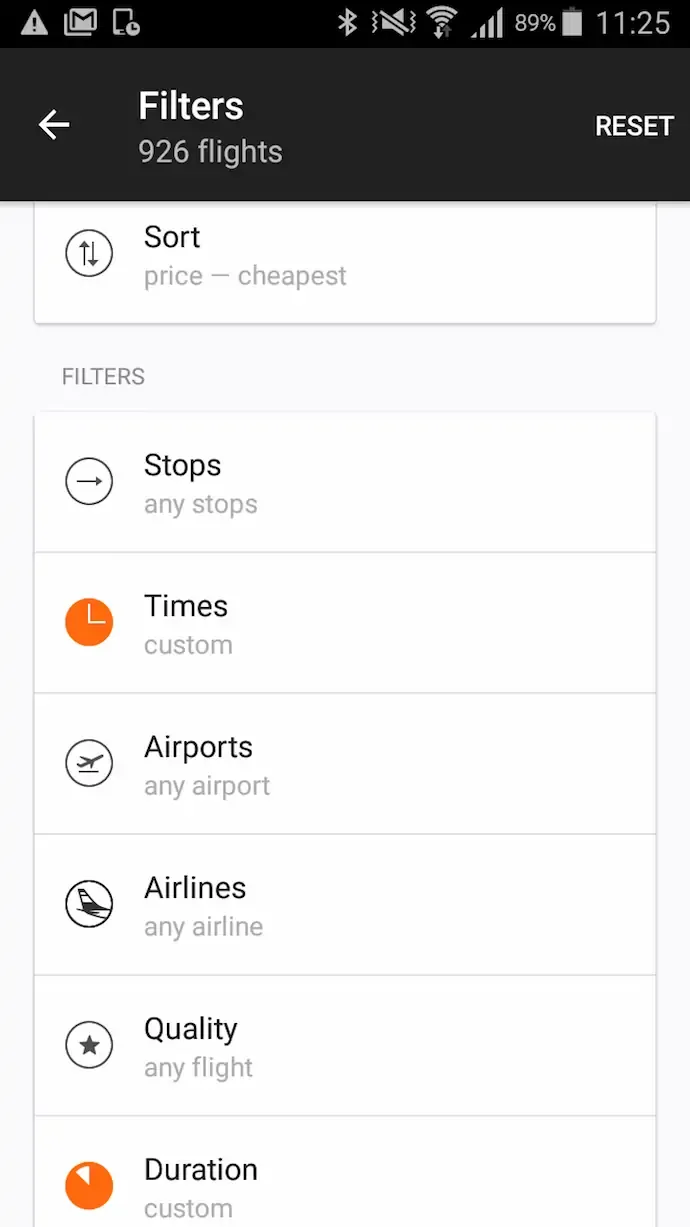The height and width of the screenshot is (1227, 690).
Task: Tap the battery indicator in status bar
Action: pos(572,23)
